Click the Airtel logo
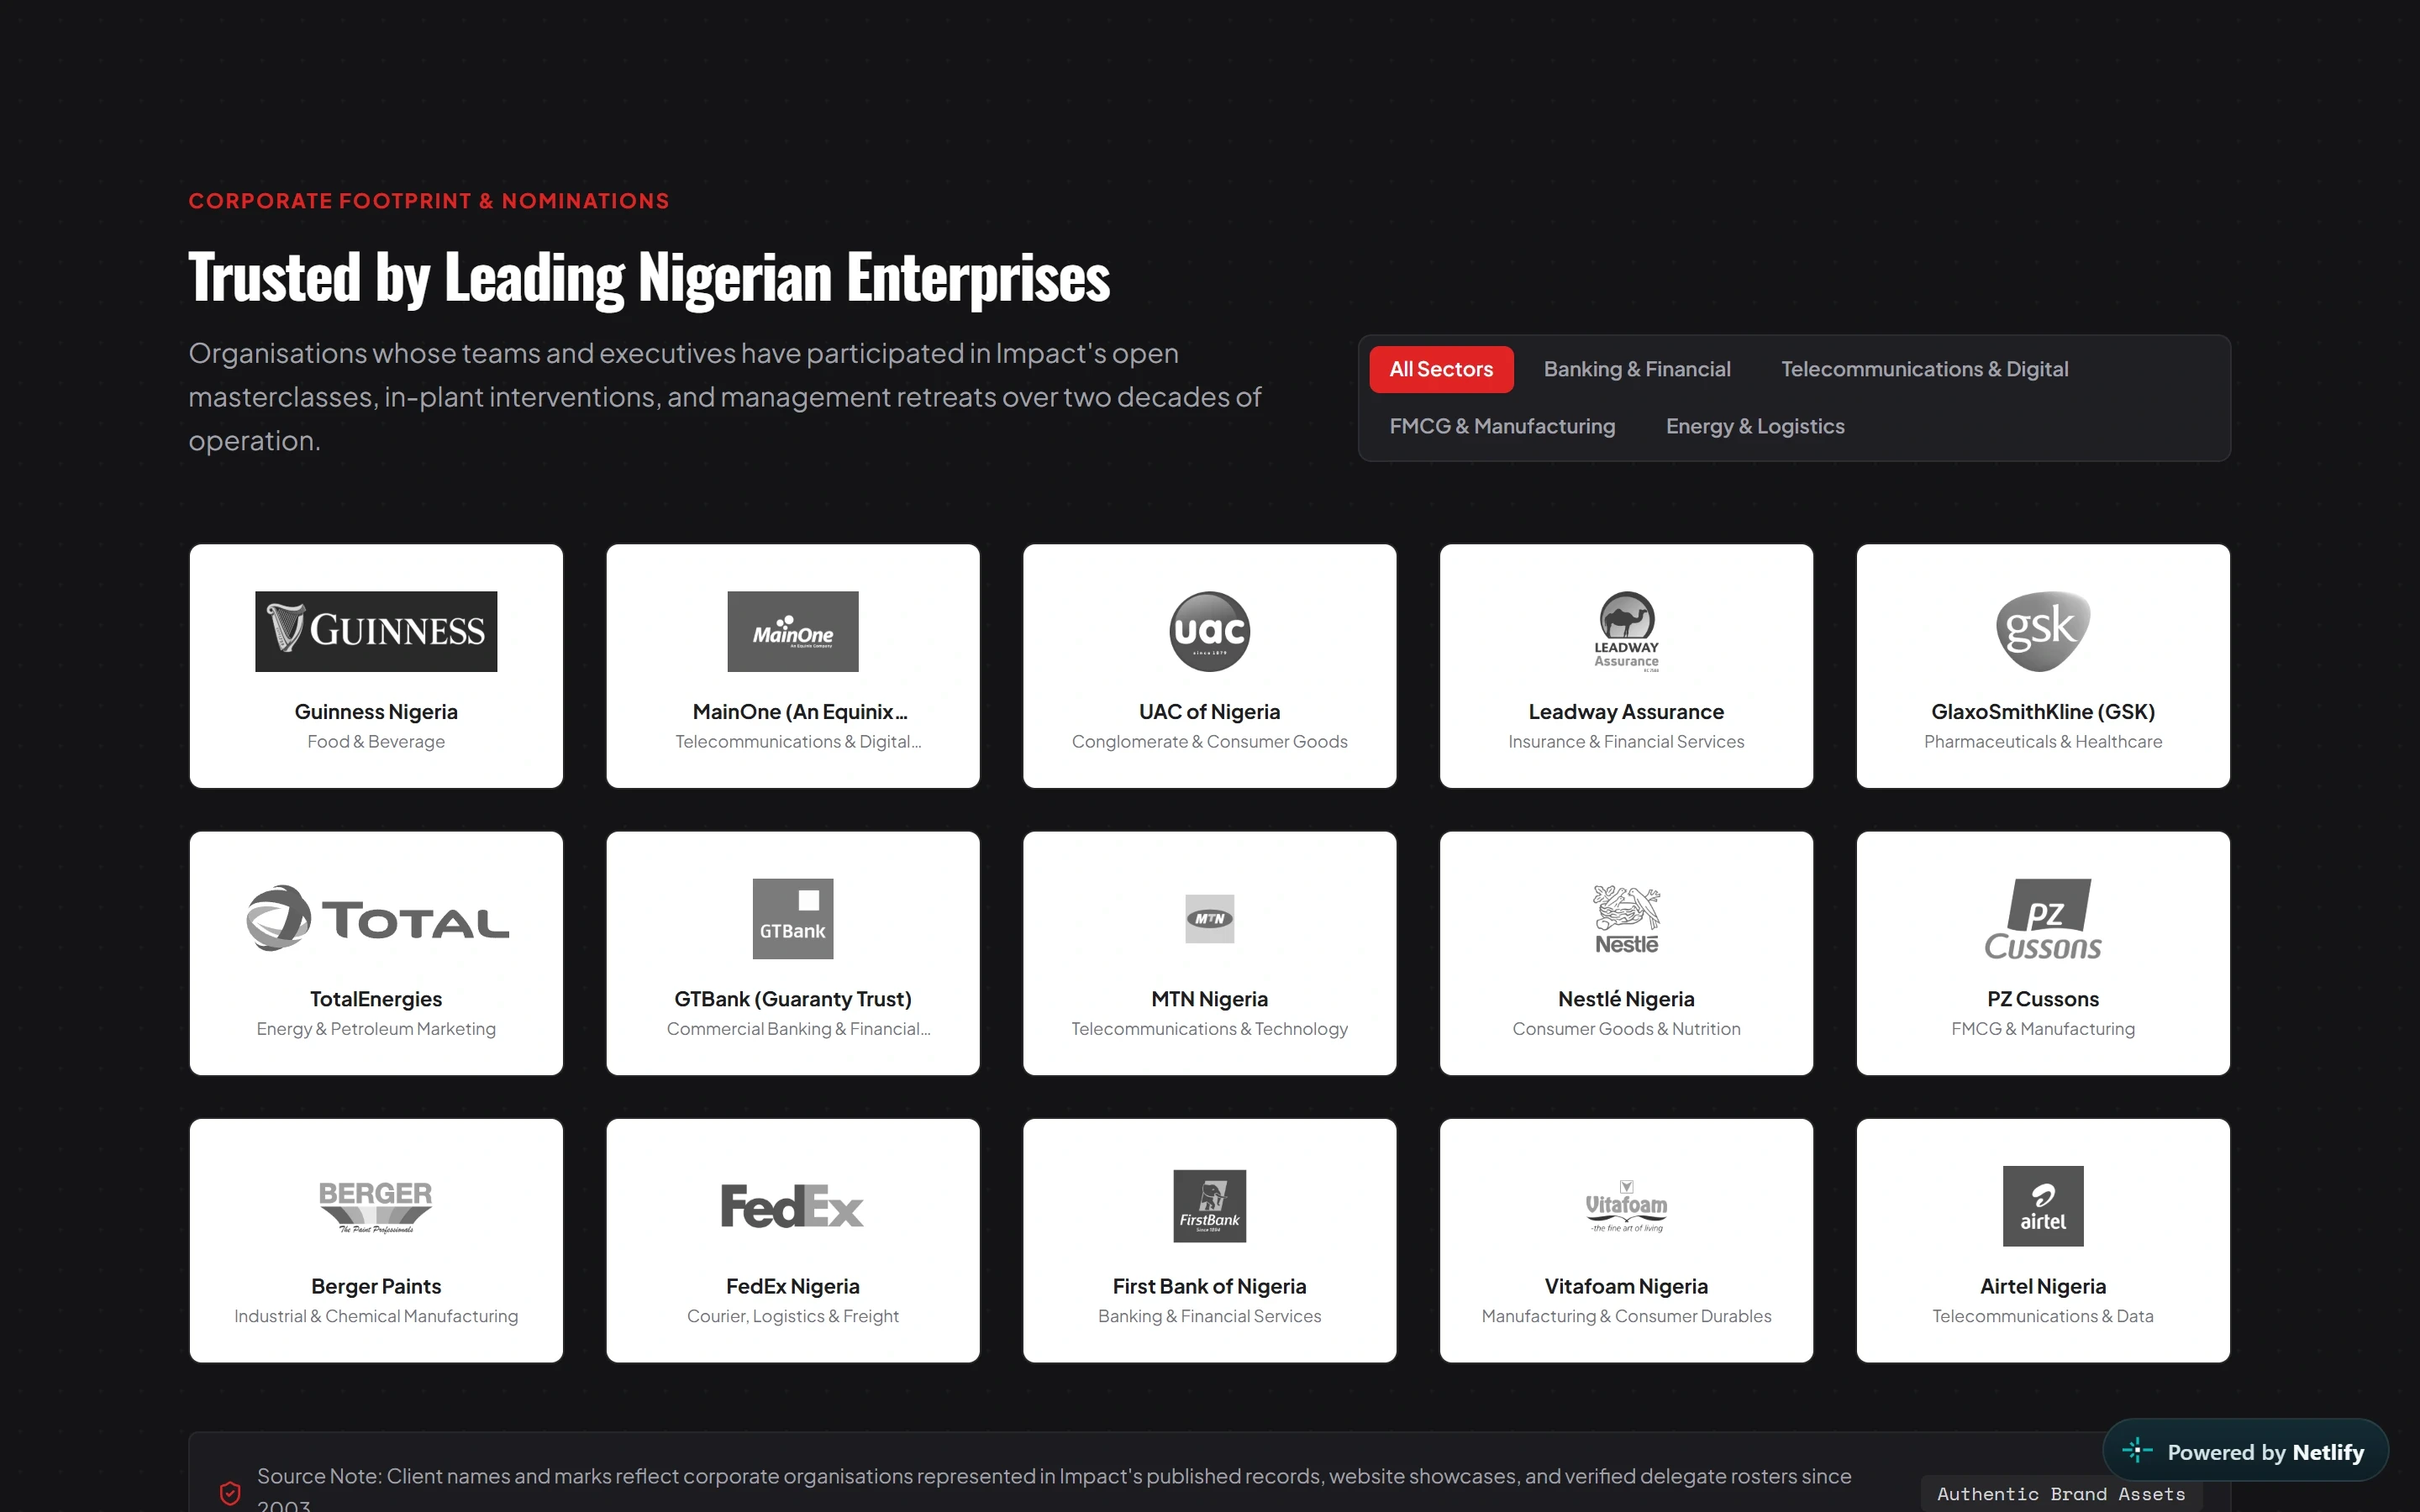Image resolution: width=2420 pixels, height=1512 pixels. tap(2043, 1206)
